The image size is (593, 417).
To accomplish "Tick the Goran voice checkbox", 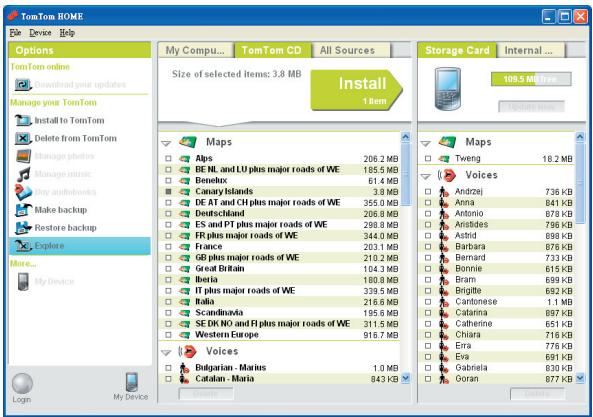I will [x=428, y=379].
